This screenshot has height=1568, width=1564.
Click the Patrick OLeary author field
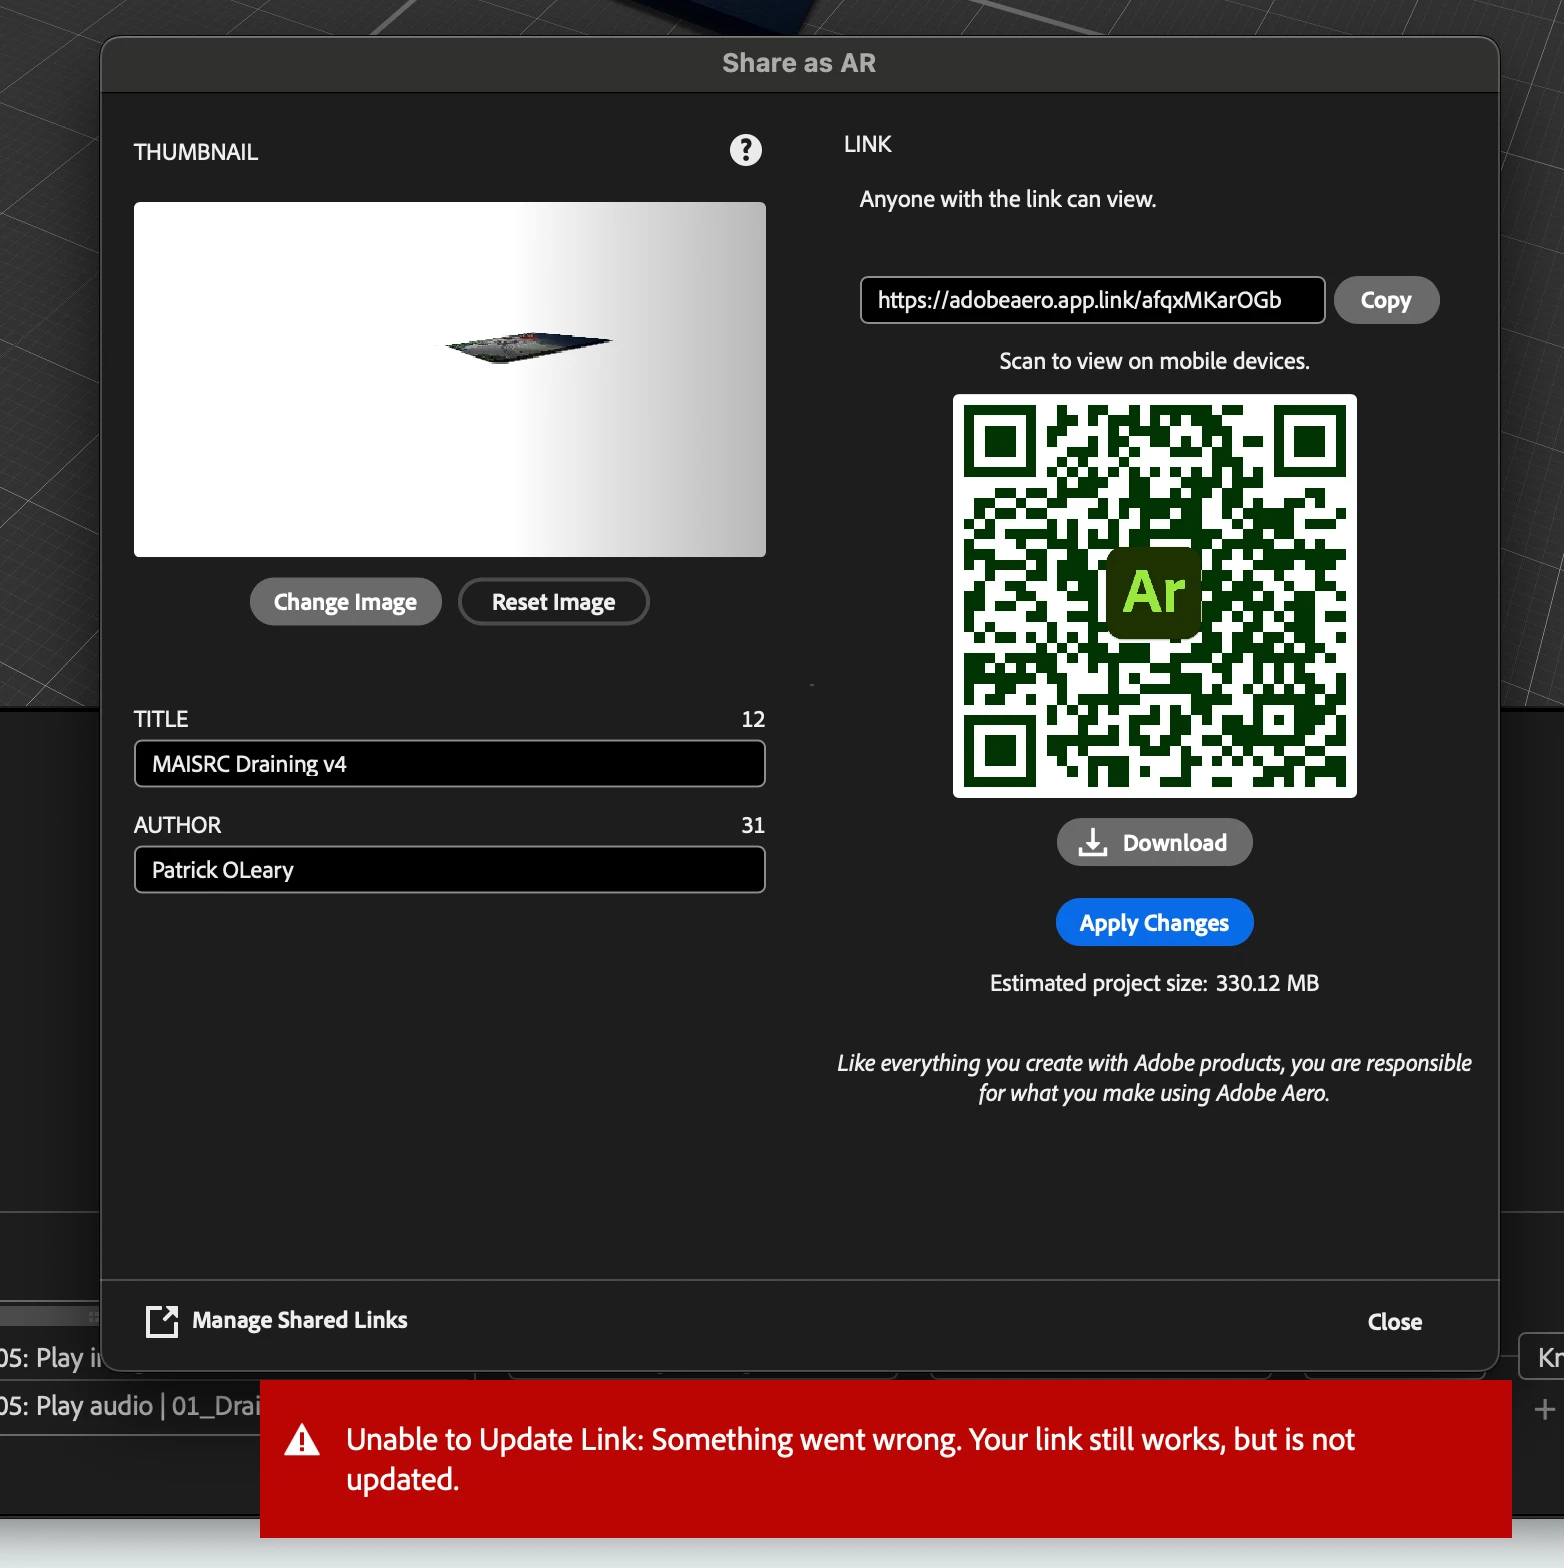click(450, 870)
